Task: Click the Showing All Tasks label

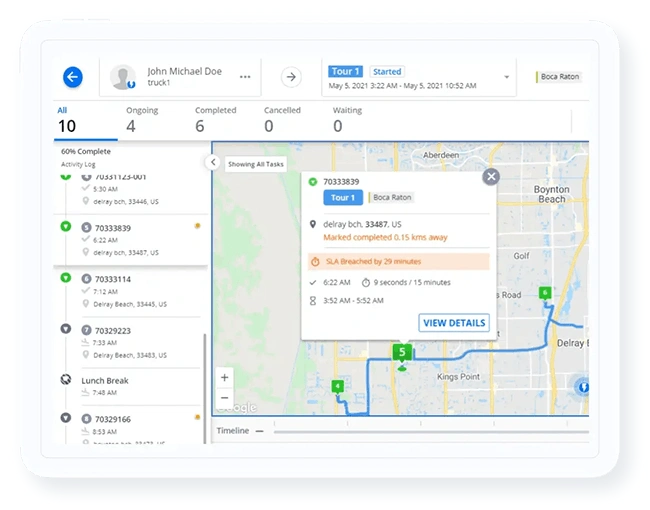Action: pos(256,164)
